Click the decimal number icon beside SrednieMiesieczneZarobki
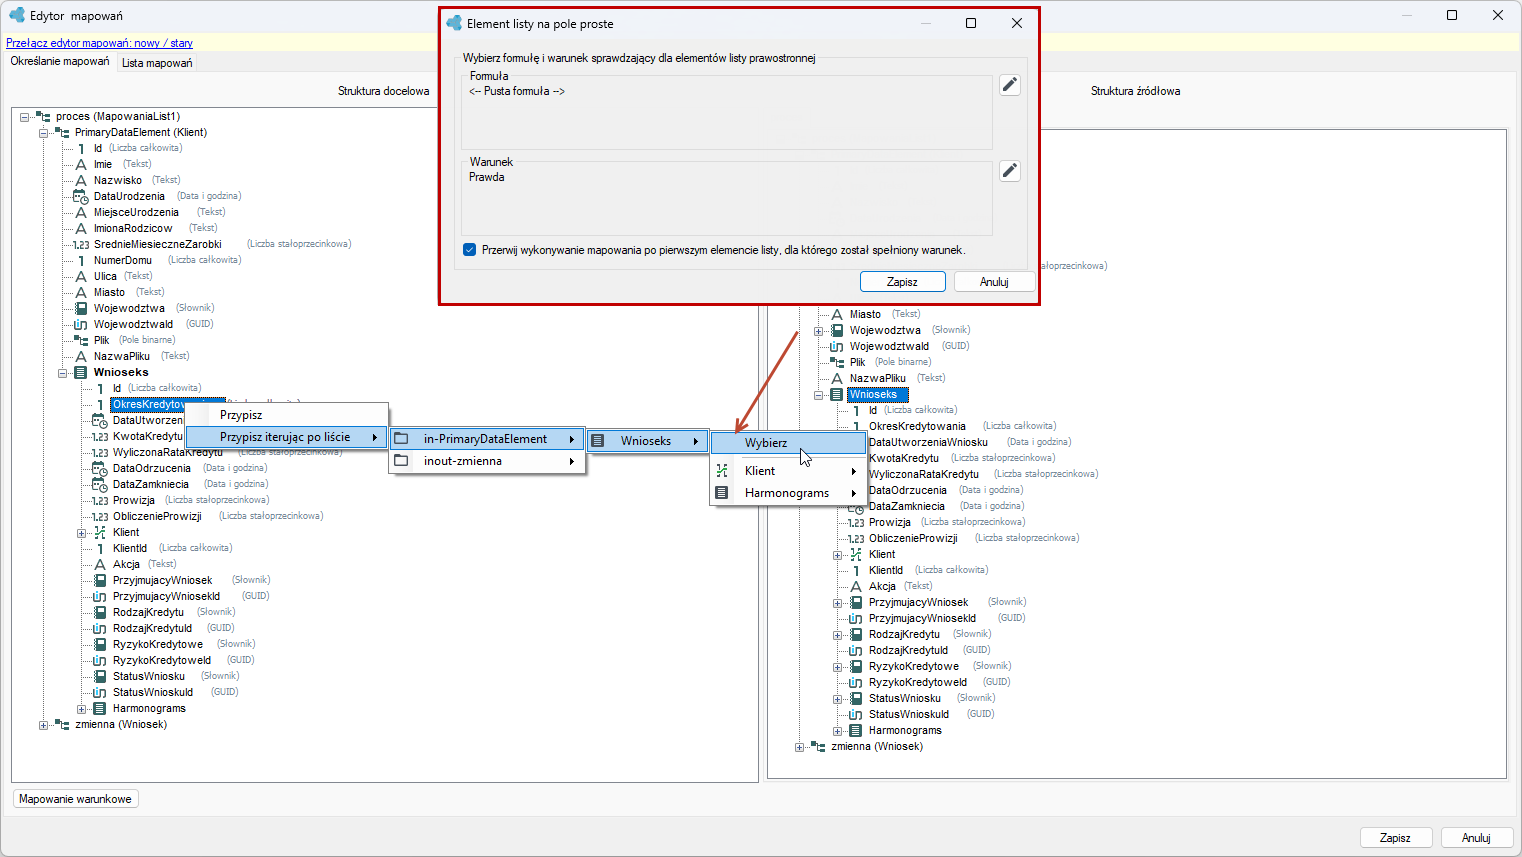Viewport: 1522px width, 857px height. pos(81,244)
